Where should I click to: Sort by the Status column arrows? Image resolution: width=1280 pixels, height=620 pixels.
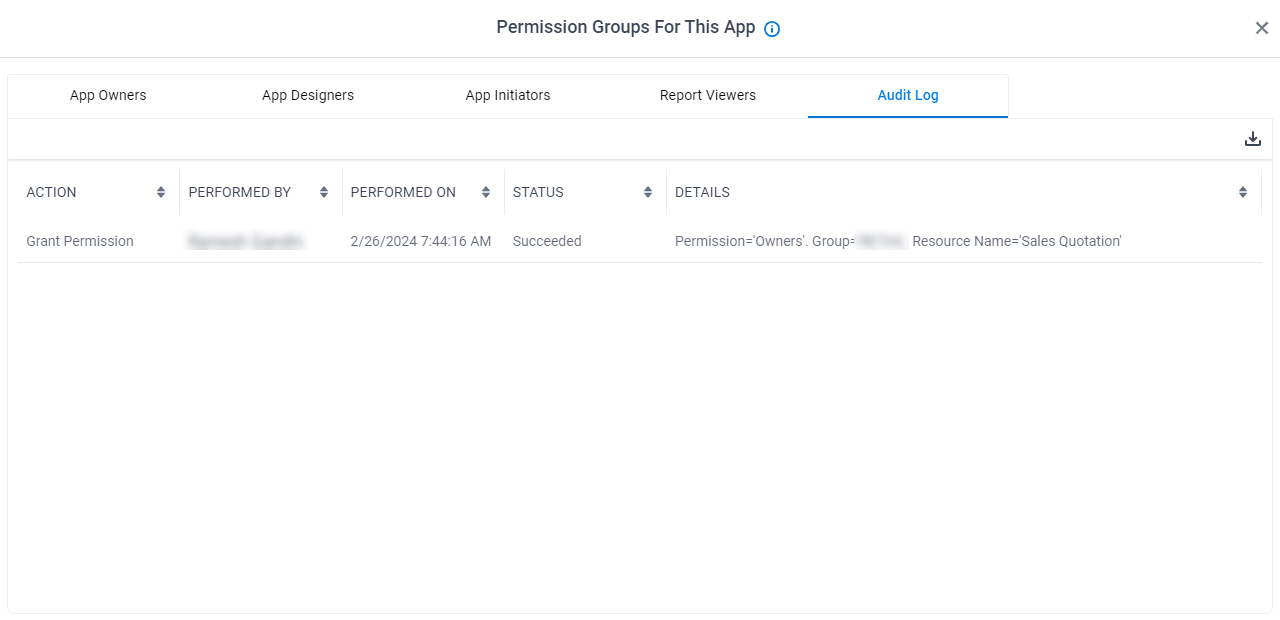pos(648,192)
